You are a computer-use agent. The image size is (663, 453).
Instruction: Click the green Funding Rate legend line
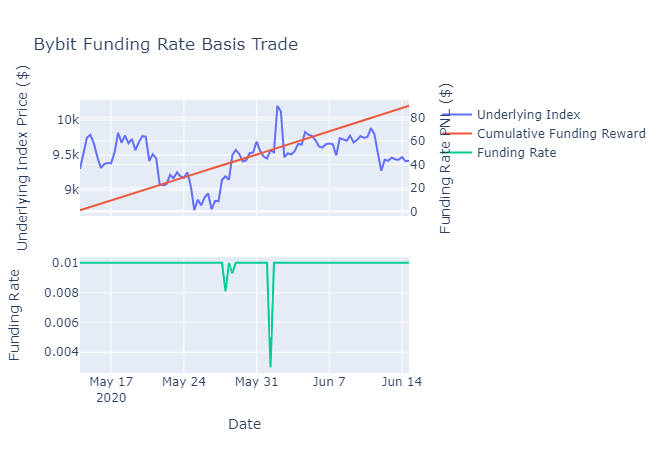tap(458, 153)
